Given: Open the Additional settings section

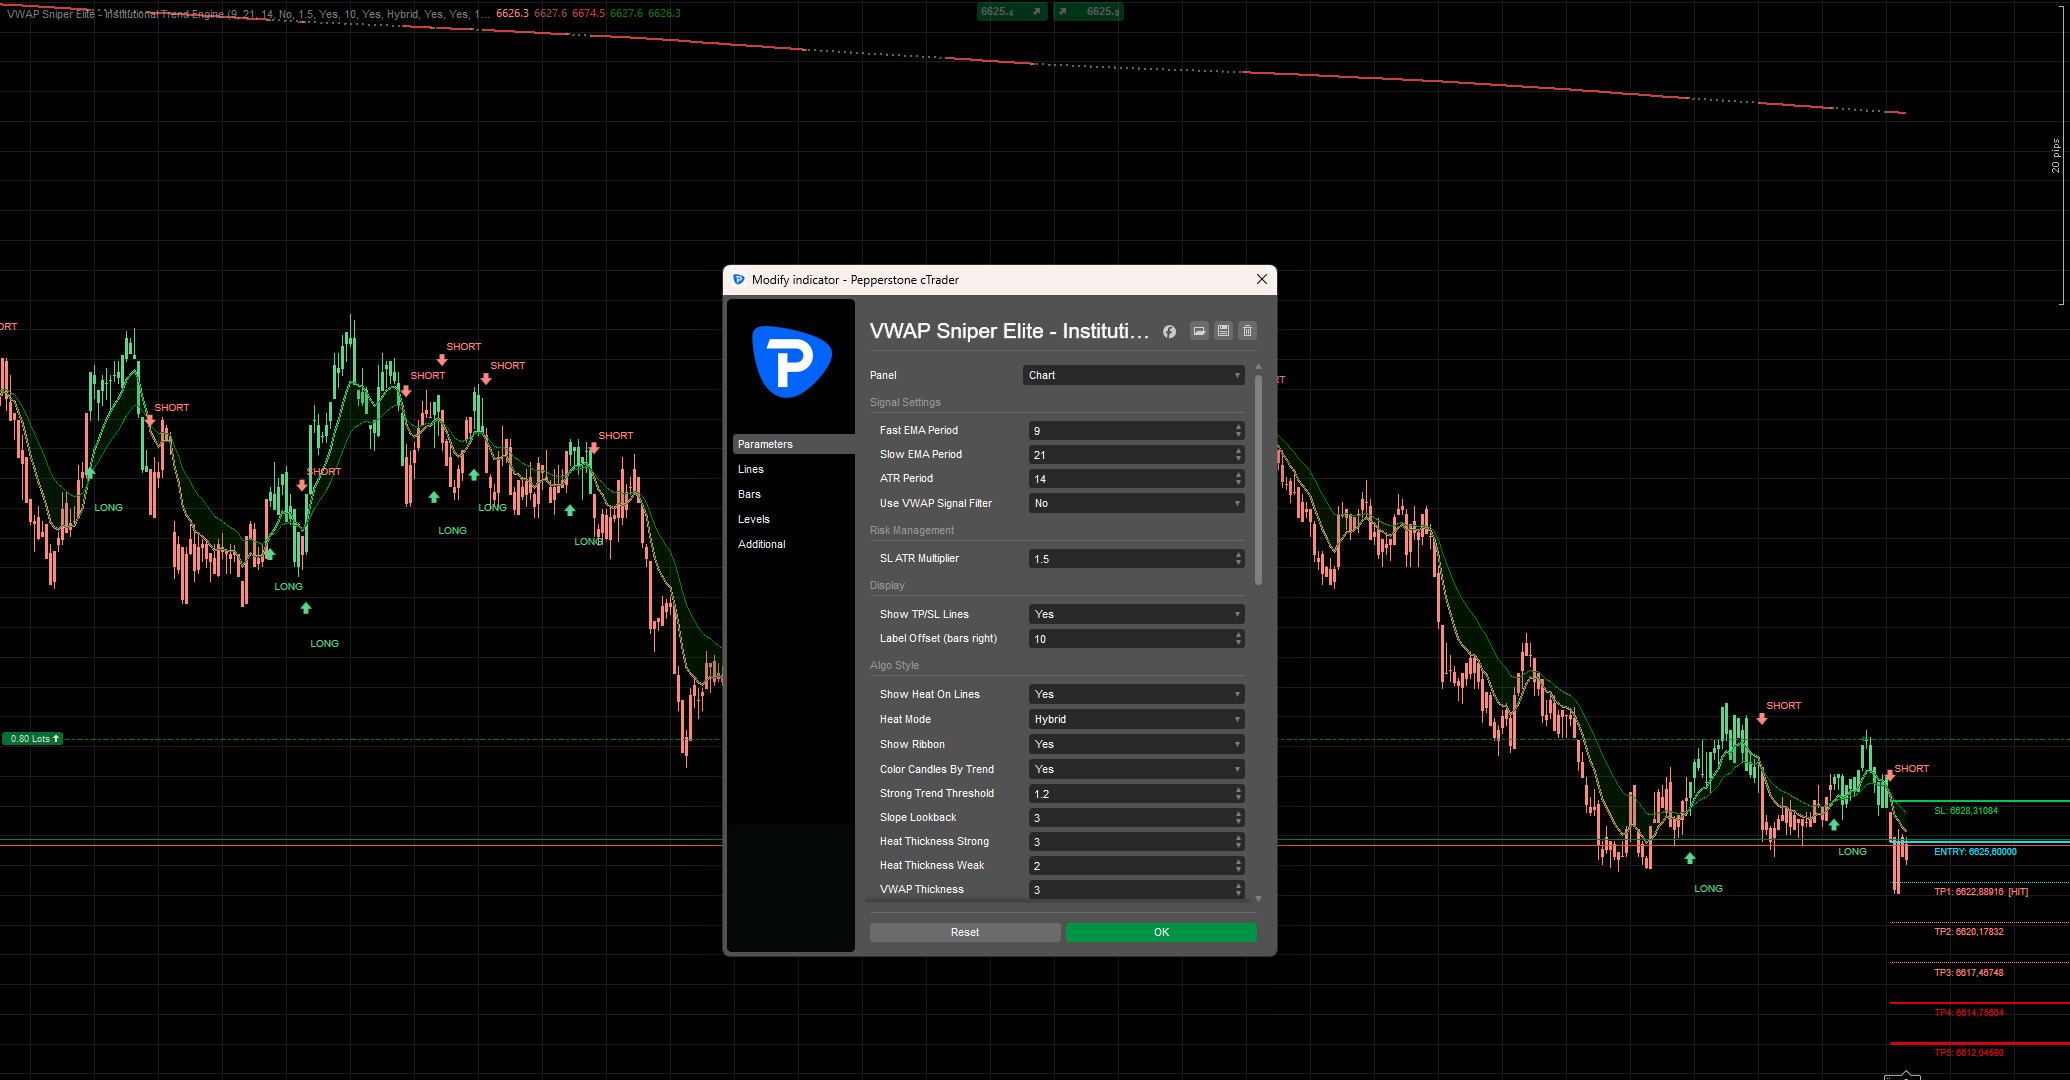Looking at the screenshot, I should [x=761, y=543].
